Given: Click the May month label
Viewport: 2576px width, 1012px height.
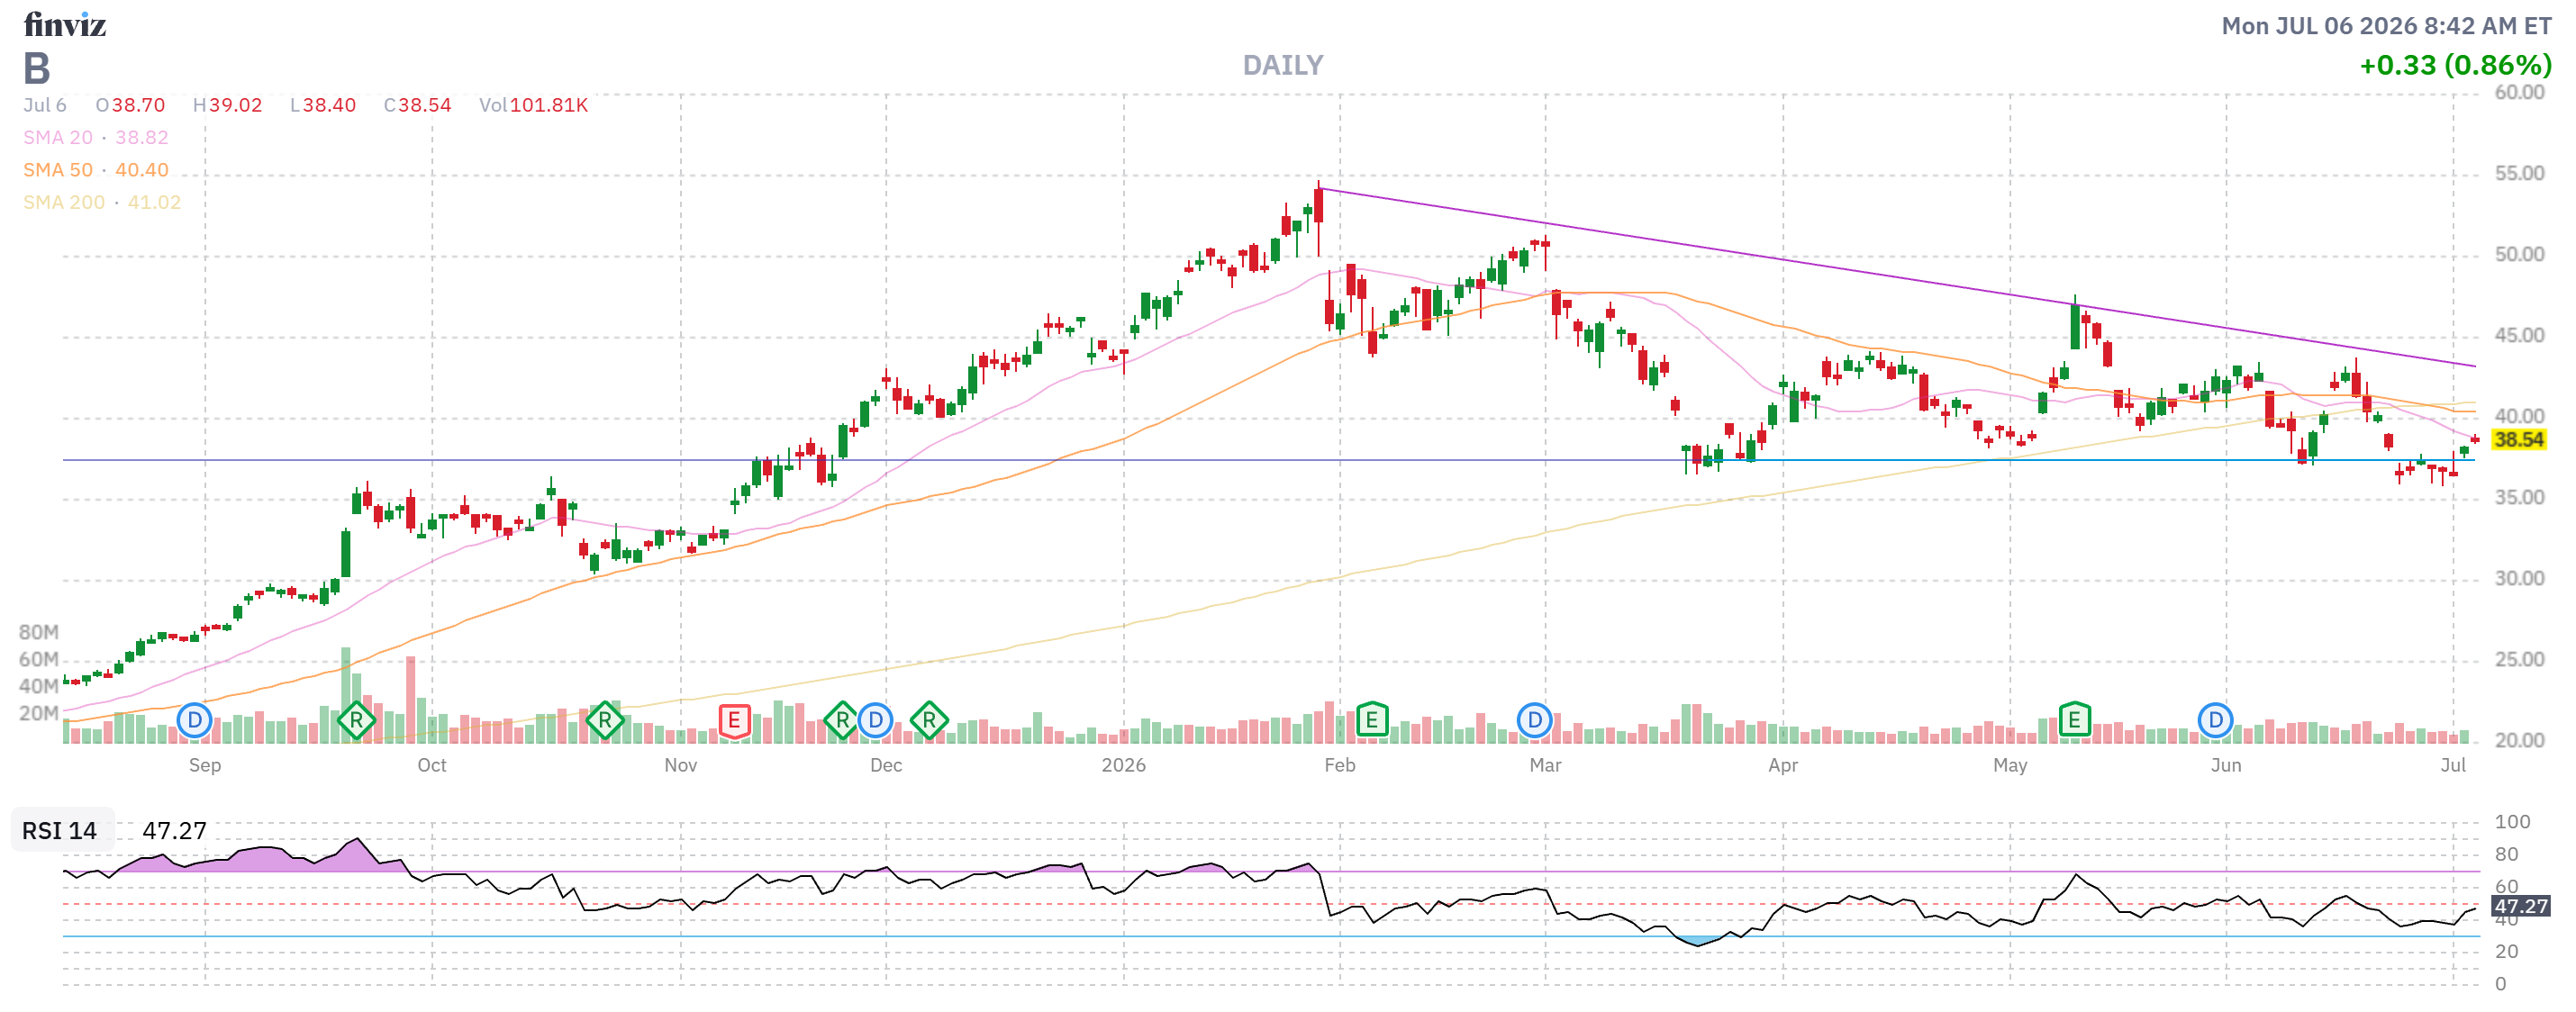Looking at the screenshot, I should (2010, 766).
